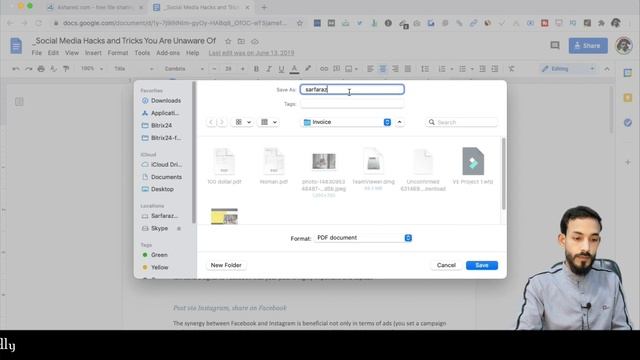Screen dimensions: 640x360
Task: Open the Help menu in Docs
Action: pos(193,53)
